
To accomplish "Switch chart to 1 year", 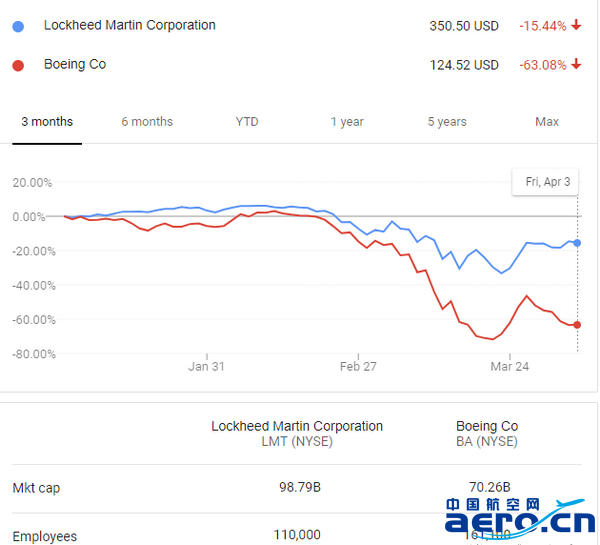I will pos(347,122).
